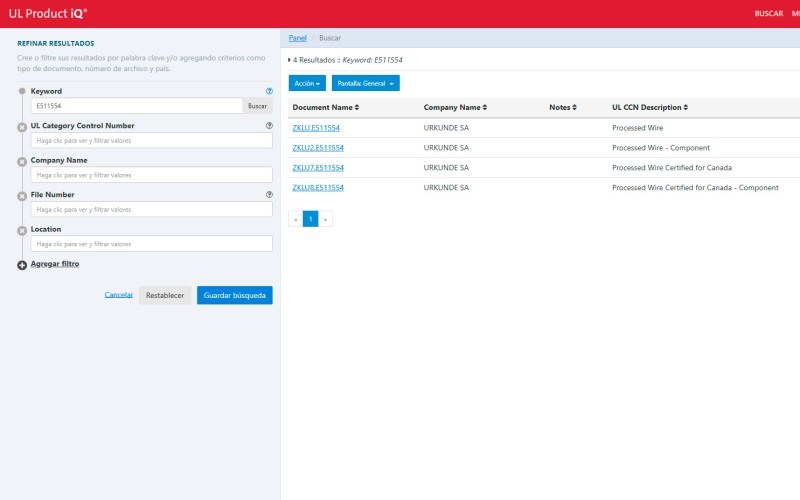Click the UL Category Control Number filter field
This screenshot has width=800, height=500.
(152, 140)
